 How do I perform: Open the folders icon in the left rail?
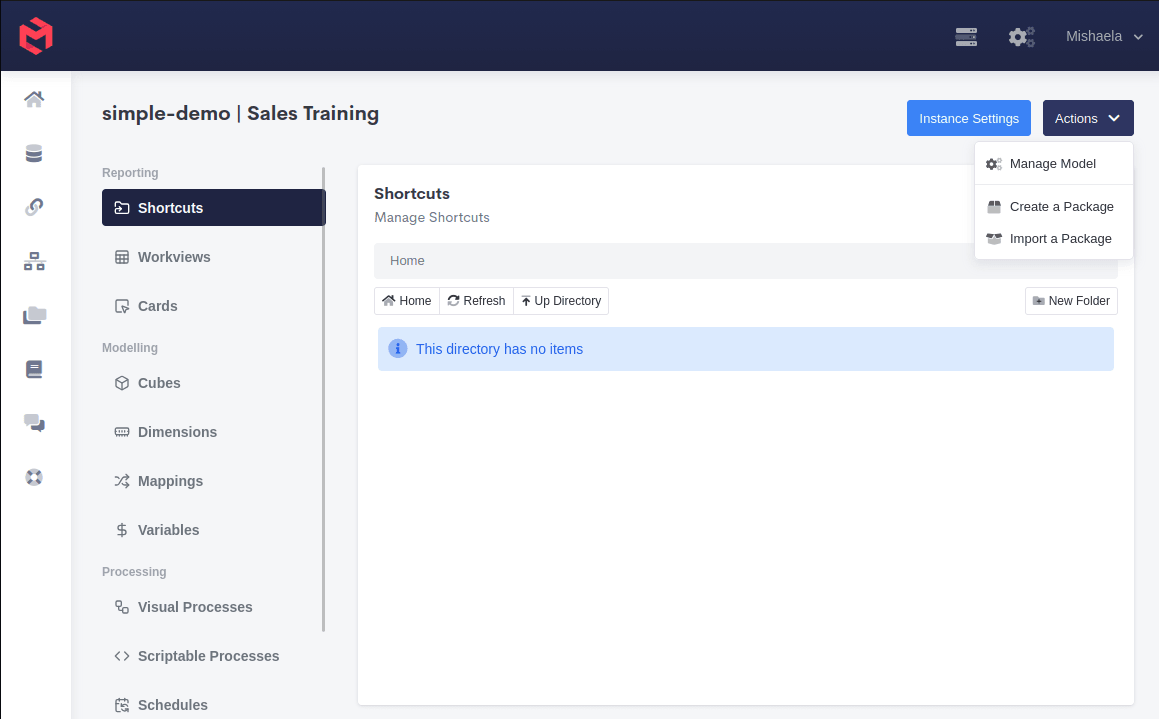pos(34,316)
